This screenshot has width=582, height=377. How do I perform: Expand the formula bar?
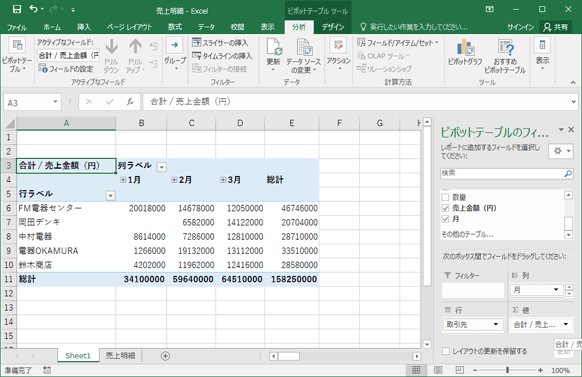(x=573, y=102)
